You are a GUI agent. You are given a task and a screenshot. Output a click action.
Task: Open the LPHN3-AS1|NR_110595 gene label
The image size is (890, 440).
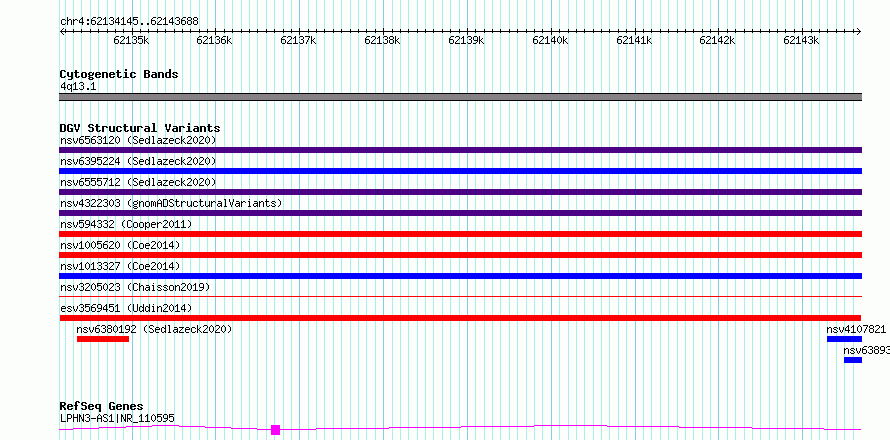[x=117, y=418]
